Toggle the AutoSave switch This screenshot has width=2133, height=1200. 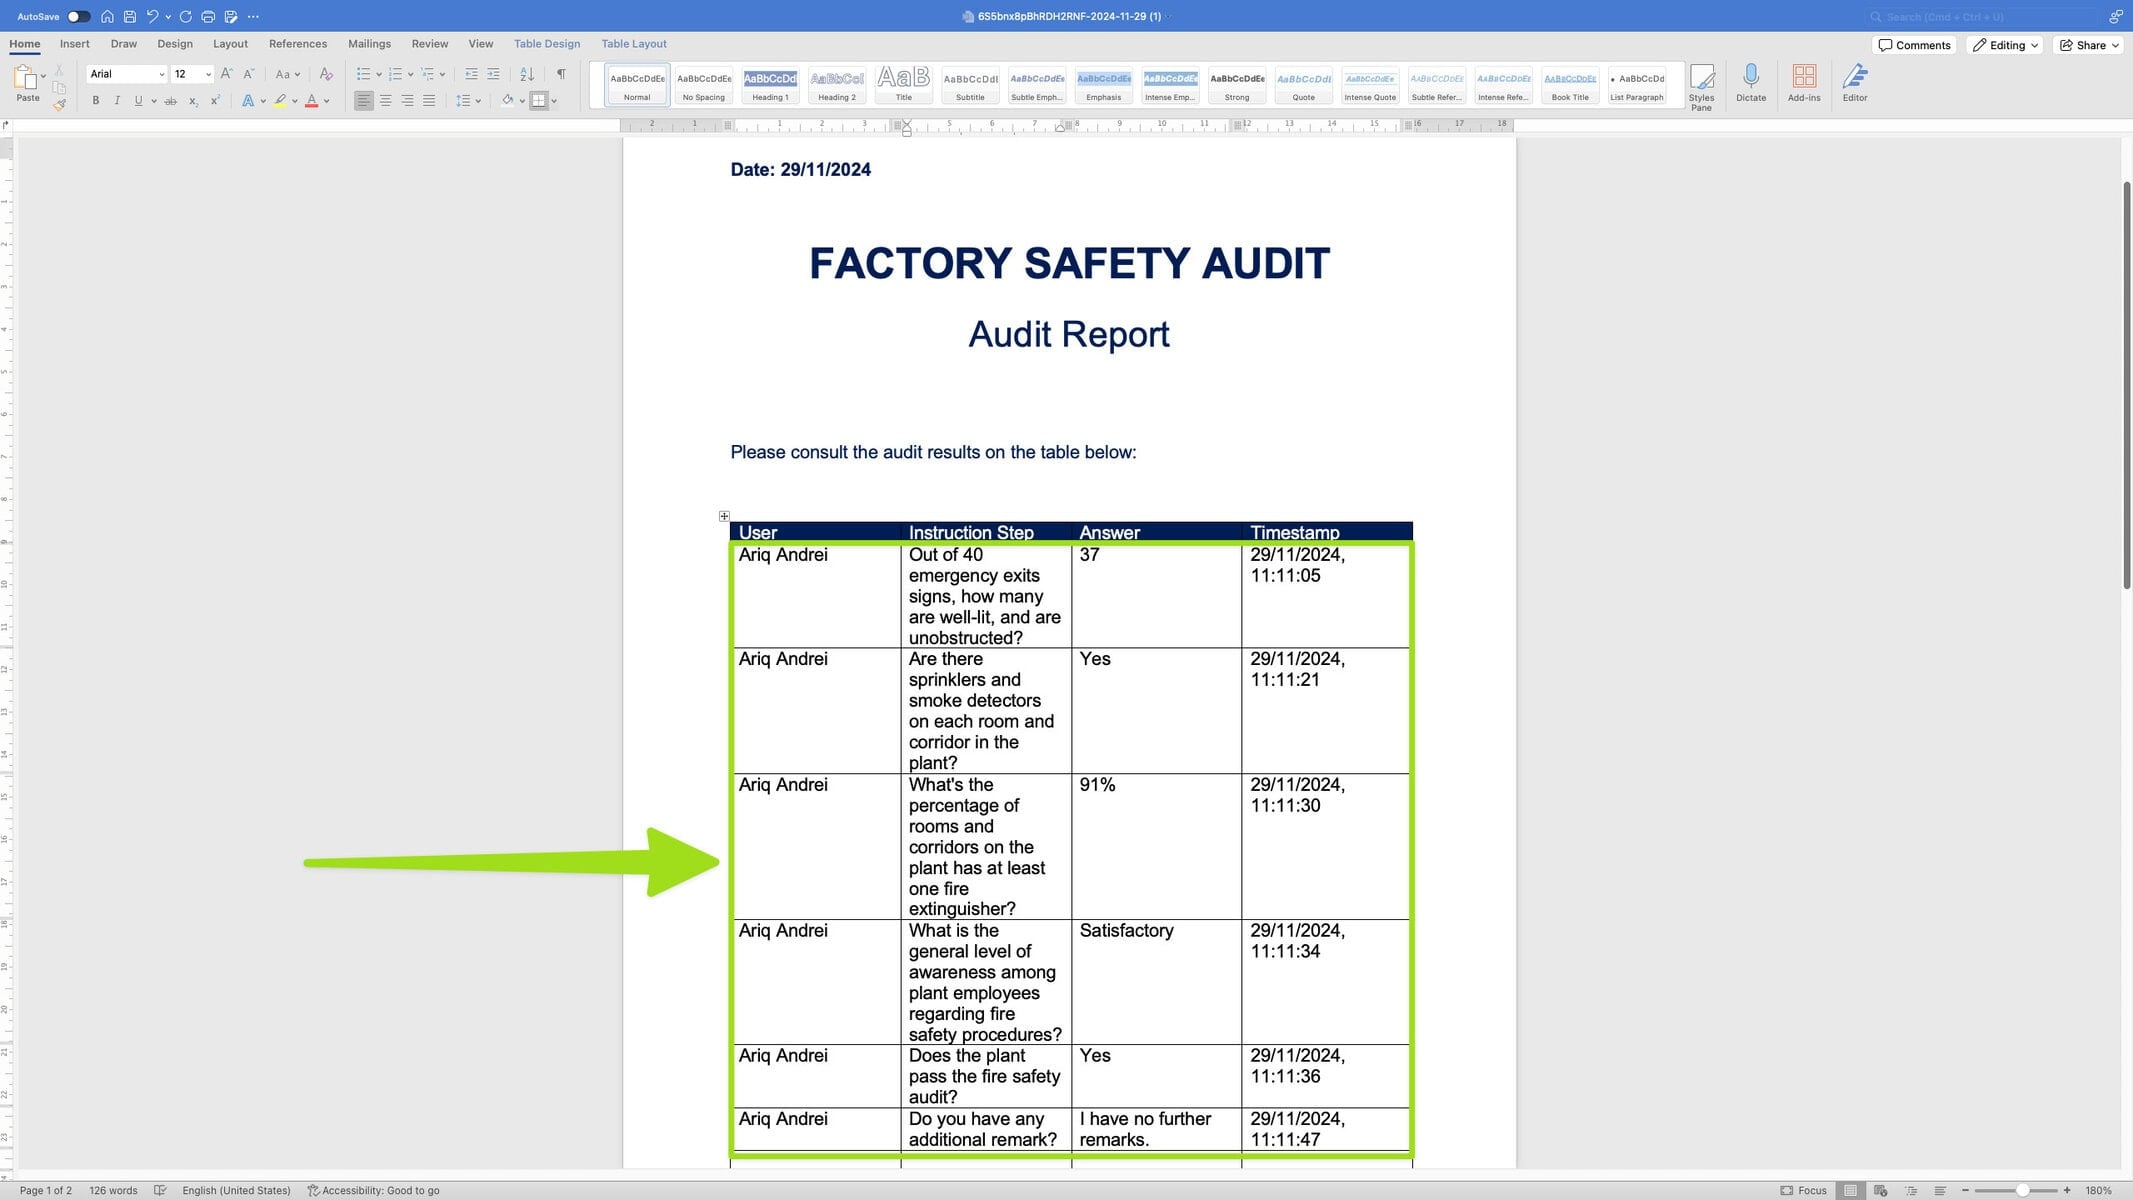[x=78, y=16]
